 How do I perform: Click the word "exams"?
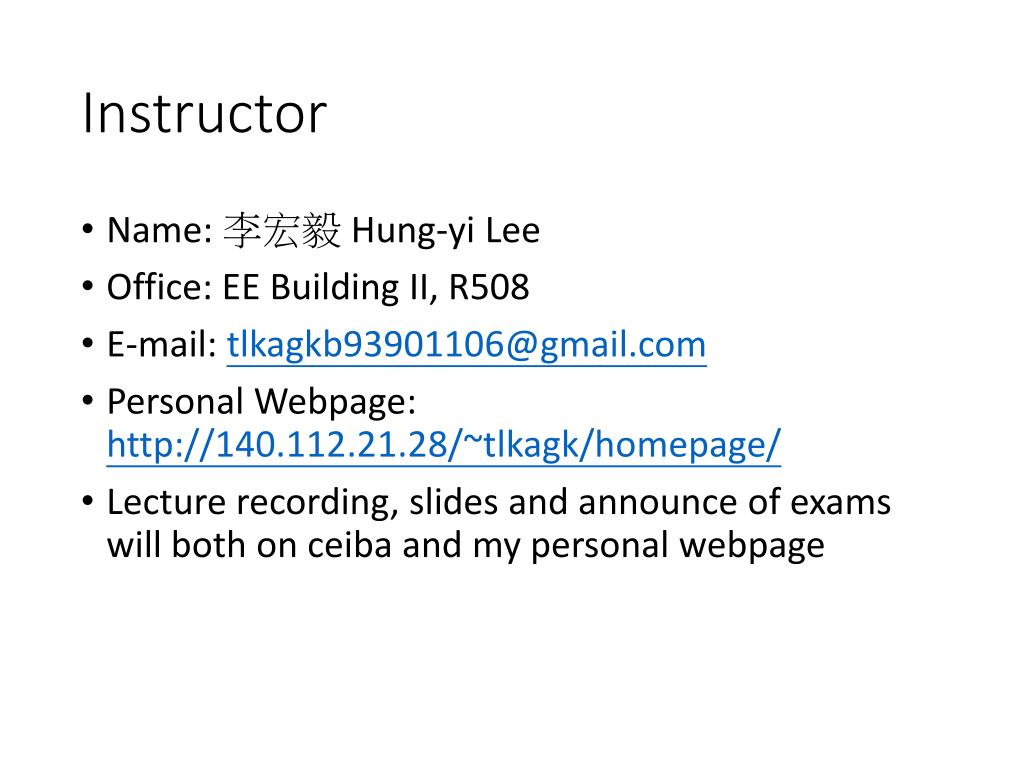(x=840, y=503)
